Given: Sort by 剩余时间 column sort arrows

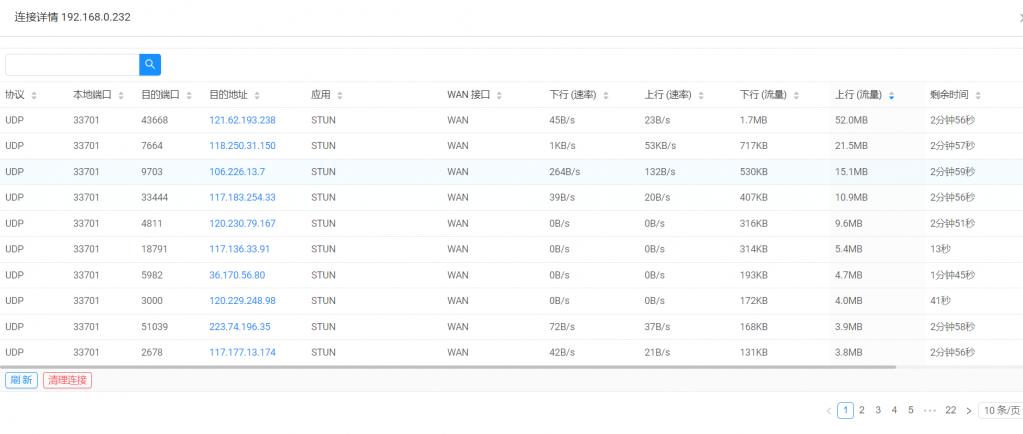Looking at the screenshot, I should point(978,95).
